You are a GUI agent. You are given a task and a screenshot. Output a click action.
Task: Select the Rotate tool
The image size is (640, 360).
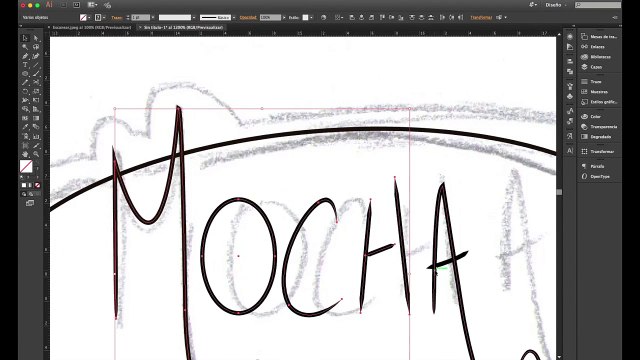(25, 91)
